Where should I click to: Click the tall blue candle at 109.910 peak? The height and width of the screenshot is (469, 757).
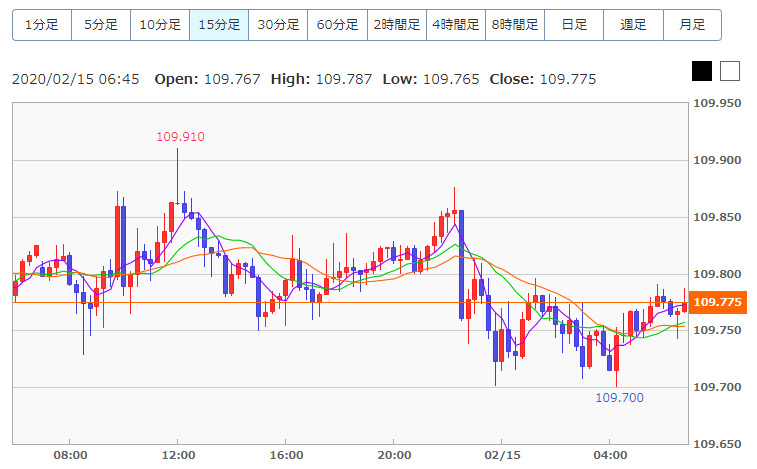177,176
